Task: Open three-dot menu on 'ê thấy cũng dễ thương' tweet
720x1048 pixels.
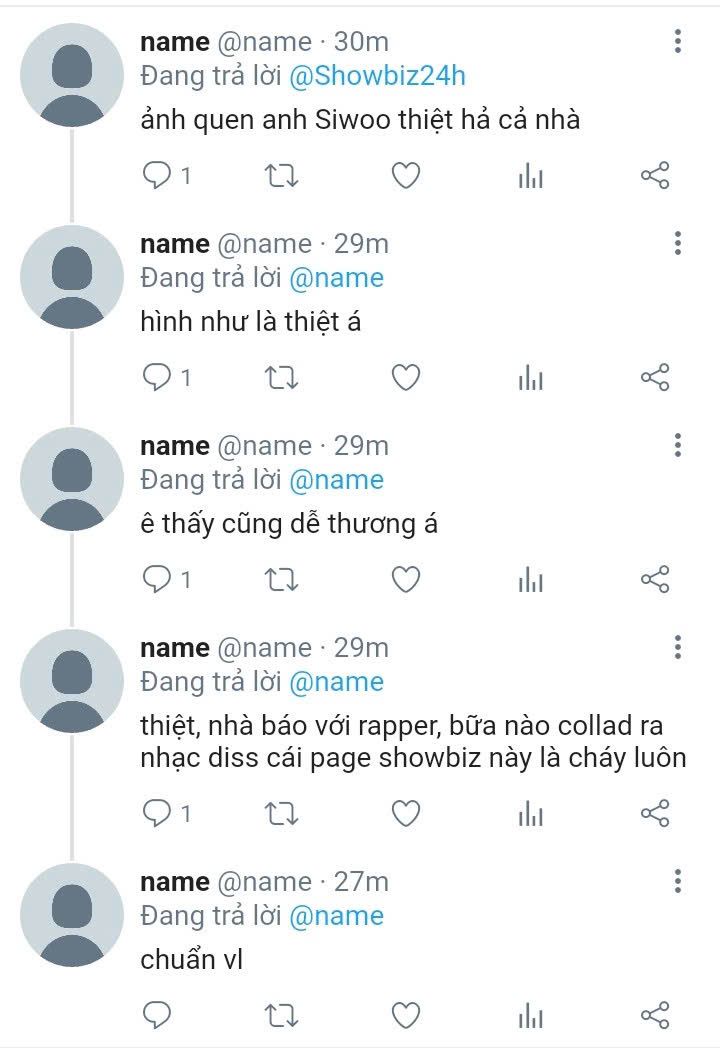Action: pyautogui.click(x=678, y=446)
